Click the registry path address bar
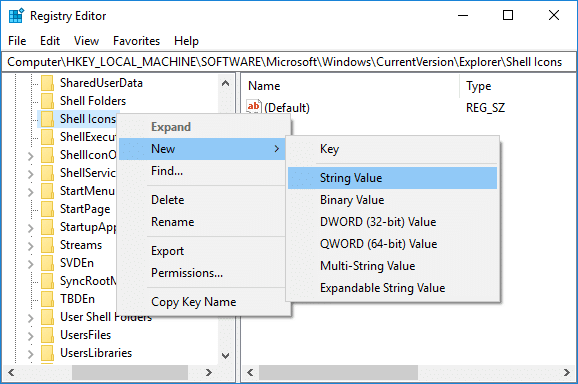578x384 pixels. [x=289, y=62]
